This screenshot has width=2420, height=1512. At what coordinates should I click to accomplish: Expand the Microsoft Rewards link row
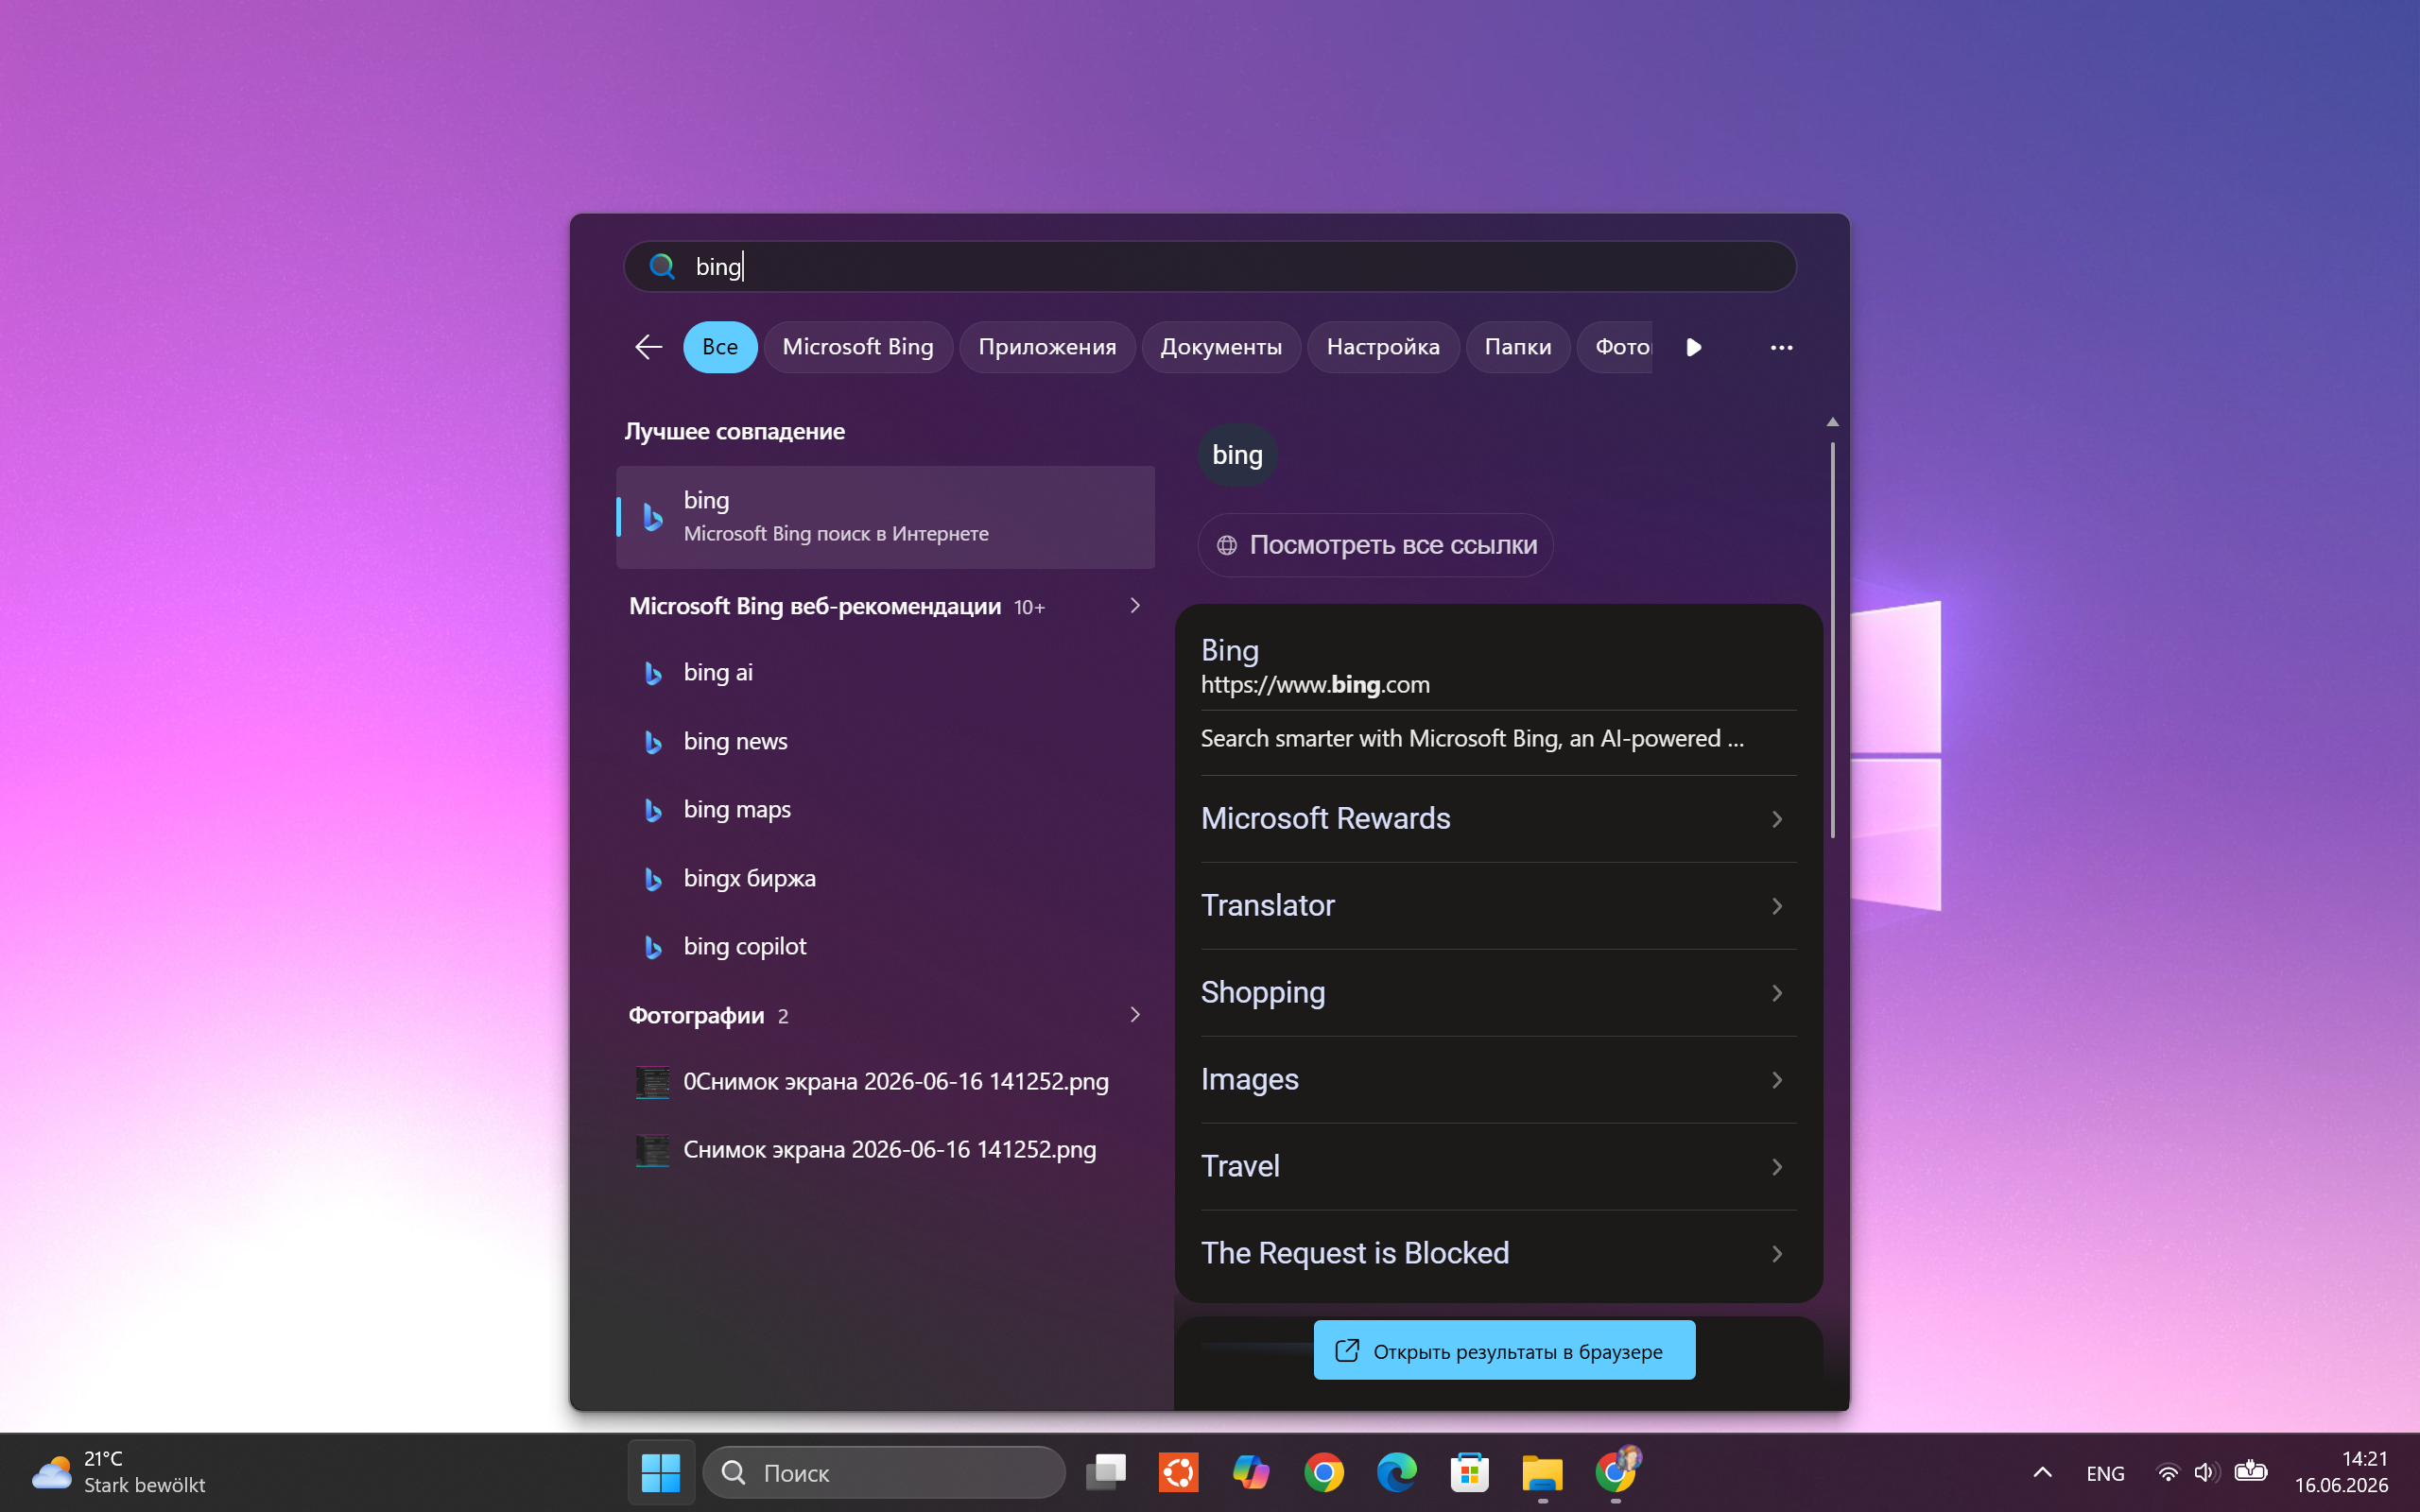[1498, 819]
